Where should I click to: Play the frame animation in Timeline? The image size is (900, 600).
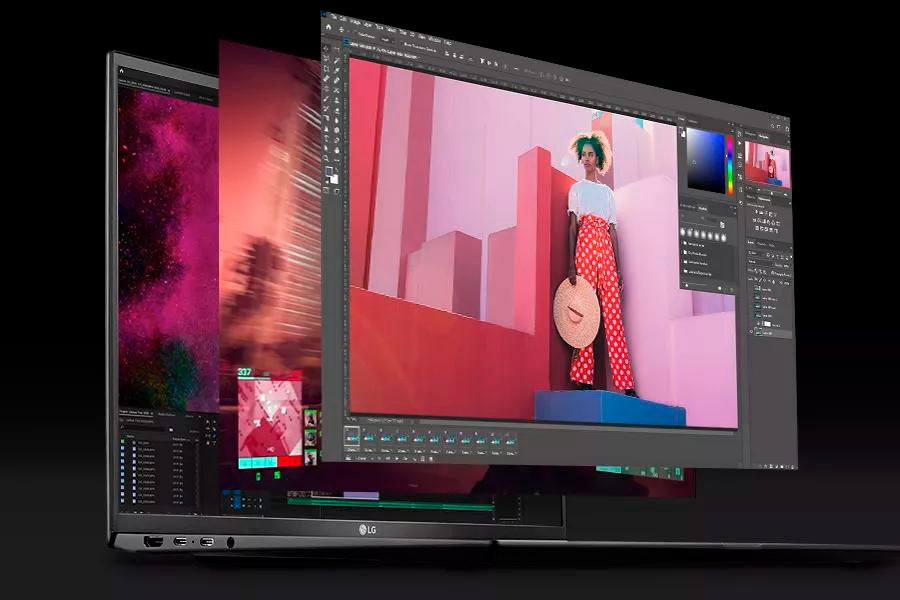396,459
